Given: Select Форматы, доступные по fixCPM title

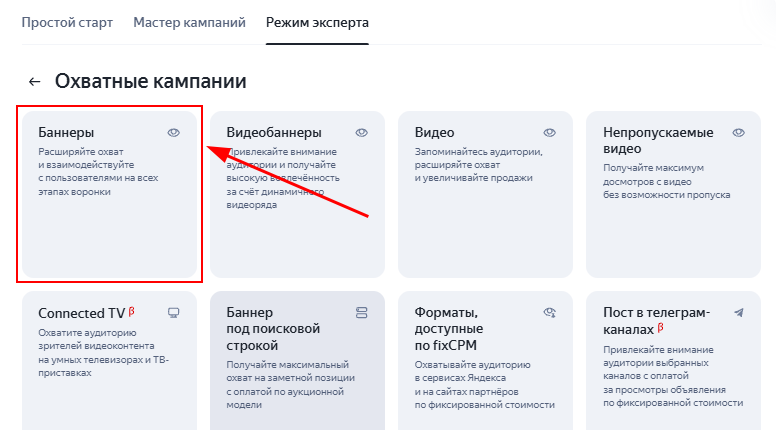Looking at the screenshot, I should [451, 328].
